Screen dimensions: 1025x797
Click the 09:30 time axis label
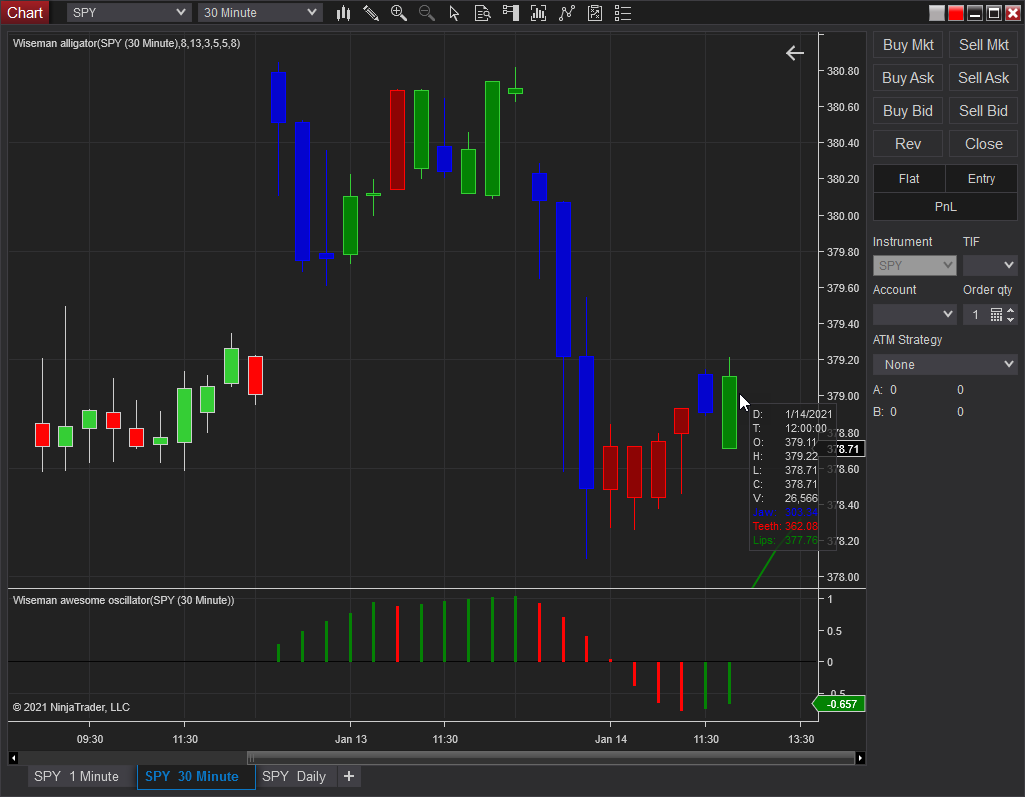pyautogui.click(x=90, y=739)
